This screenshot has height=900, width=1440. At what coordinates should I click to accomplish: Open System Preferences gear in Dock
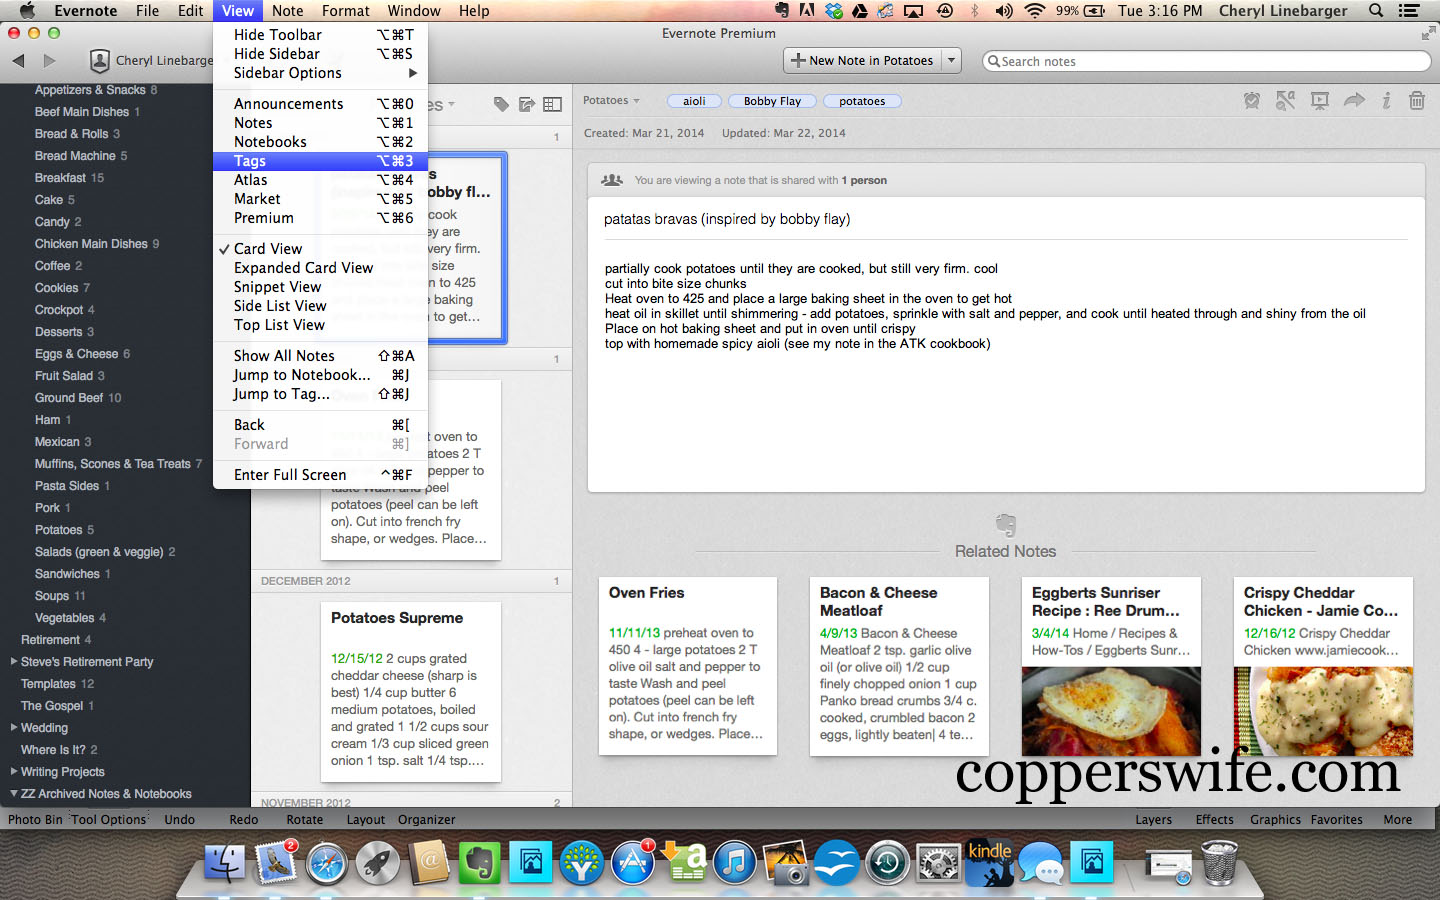(x=938, y=862)
